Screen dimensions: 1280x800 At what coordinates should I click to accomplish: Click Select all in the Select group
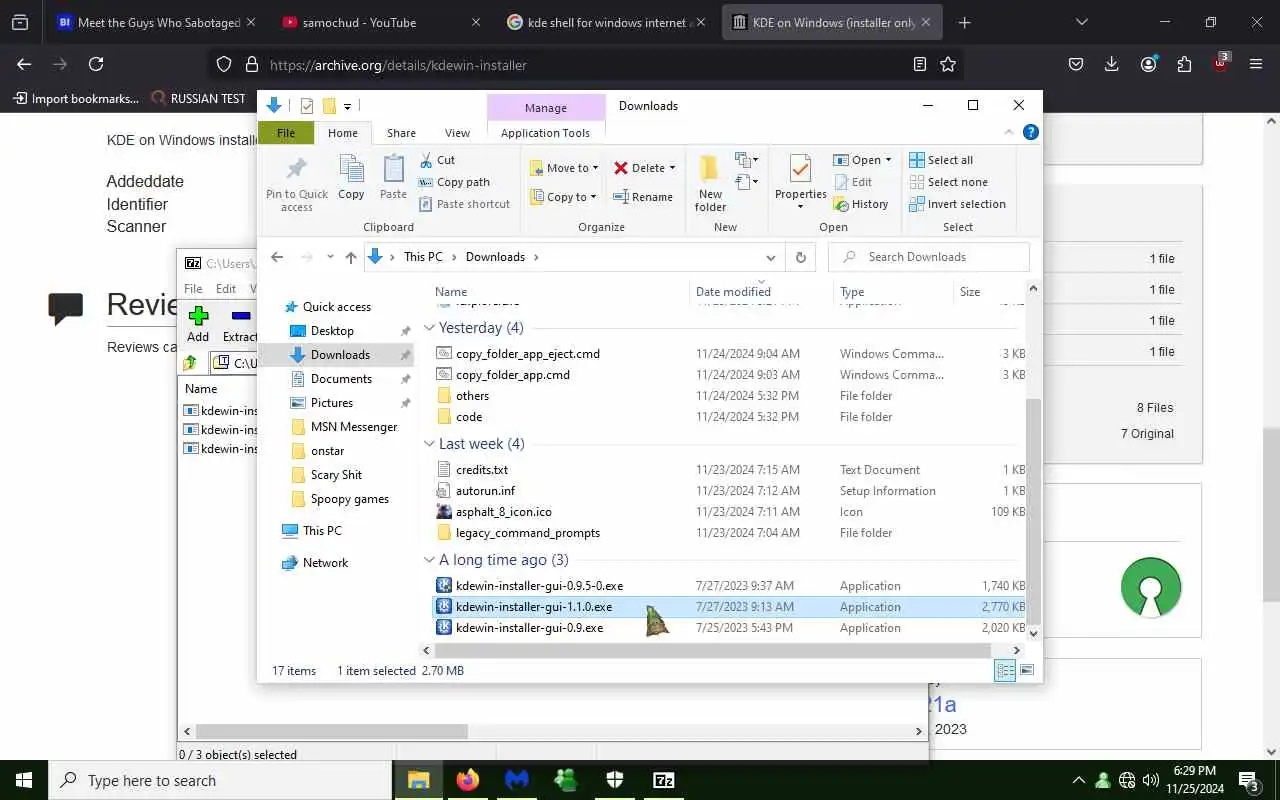(x=941, y=160)
